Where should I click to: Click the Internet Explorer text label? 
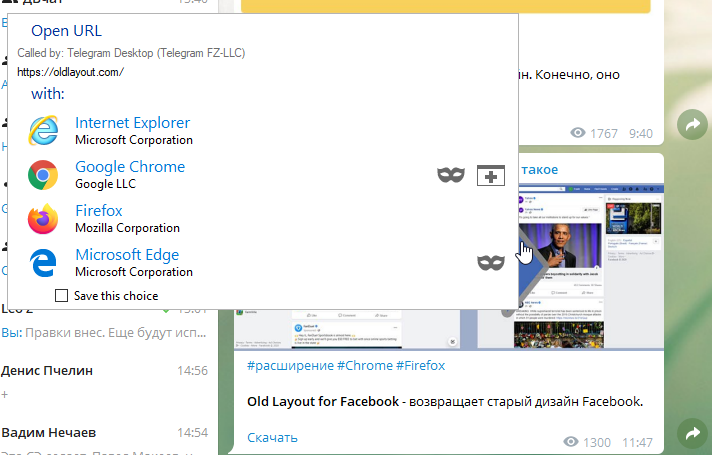[133, 123]
